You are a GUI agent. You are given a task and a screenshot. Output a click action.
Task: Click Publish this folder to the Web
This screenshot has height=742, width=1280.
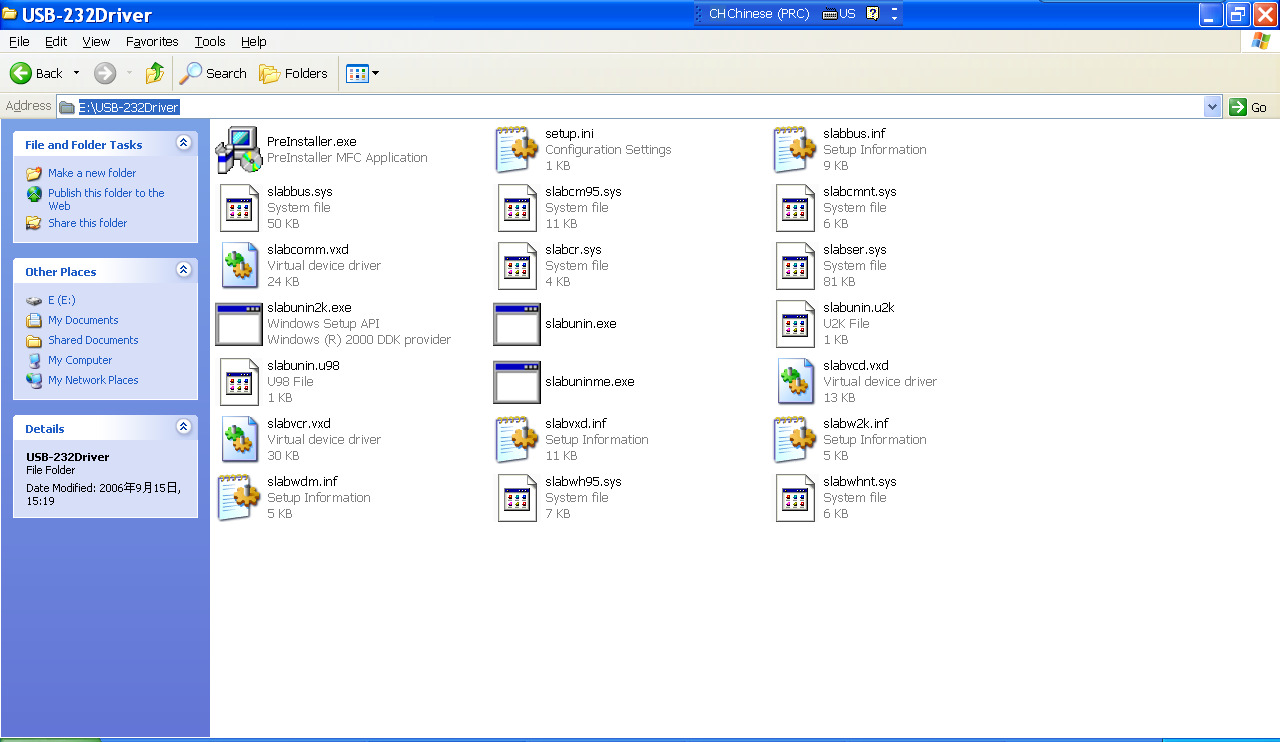(x=106, y=199)
